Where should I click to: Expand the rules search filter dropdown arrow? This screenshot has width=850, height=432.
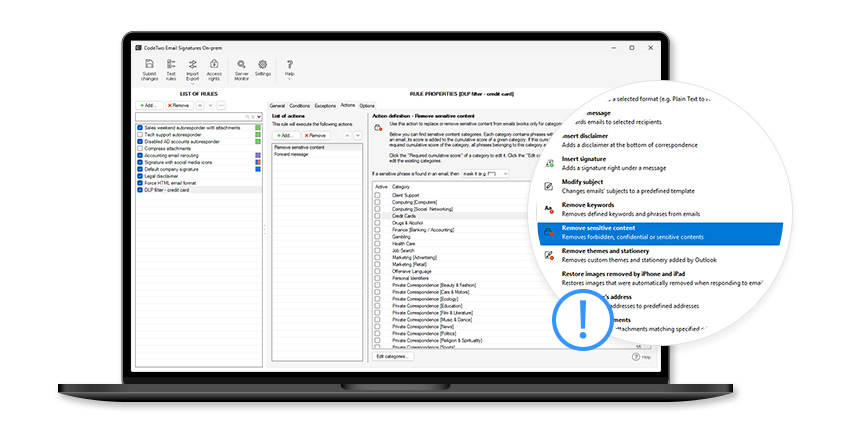259,117
